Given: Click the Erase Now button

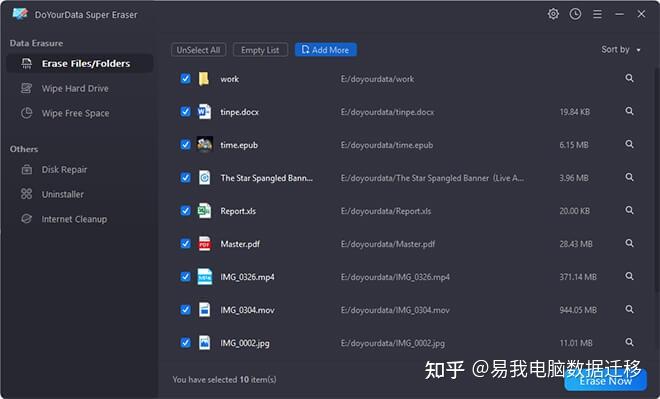Looking at the screenshot, I should click(605, 380).
